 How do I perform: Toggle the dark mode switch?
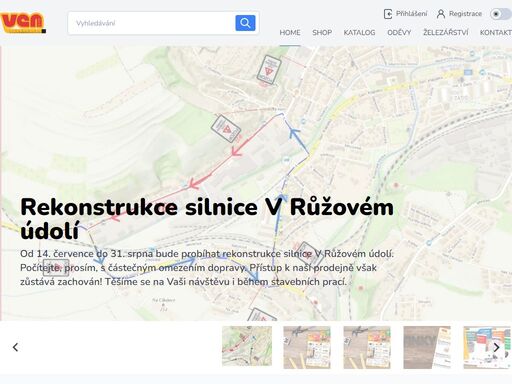501,14
